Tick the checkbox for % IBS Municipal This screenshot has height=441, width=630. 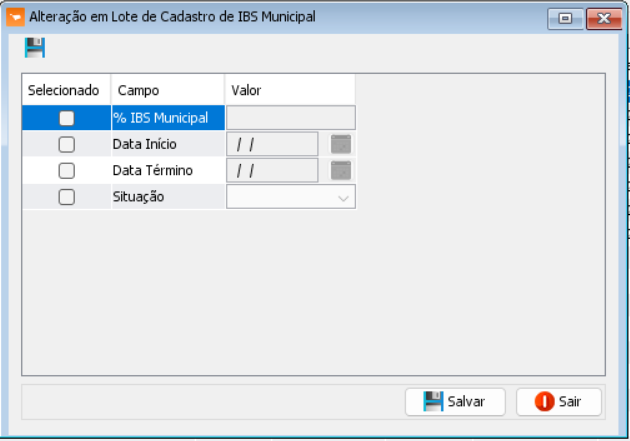point(67,118)
